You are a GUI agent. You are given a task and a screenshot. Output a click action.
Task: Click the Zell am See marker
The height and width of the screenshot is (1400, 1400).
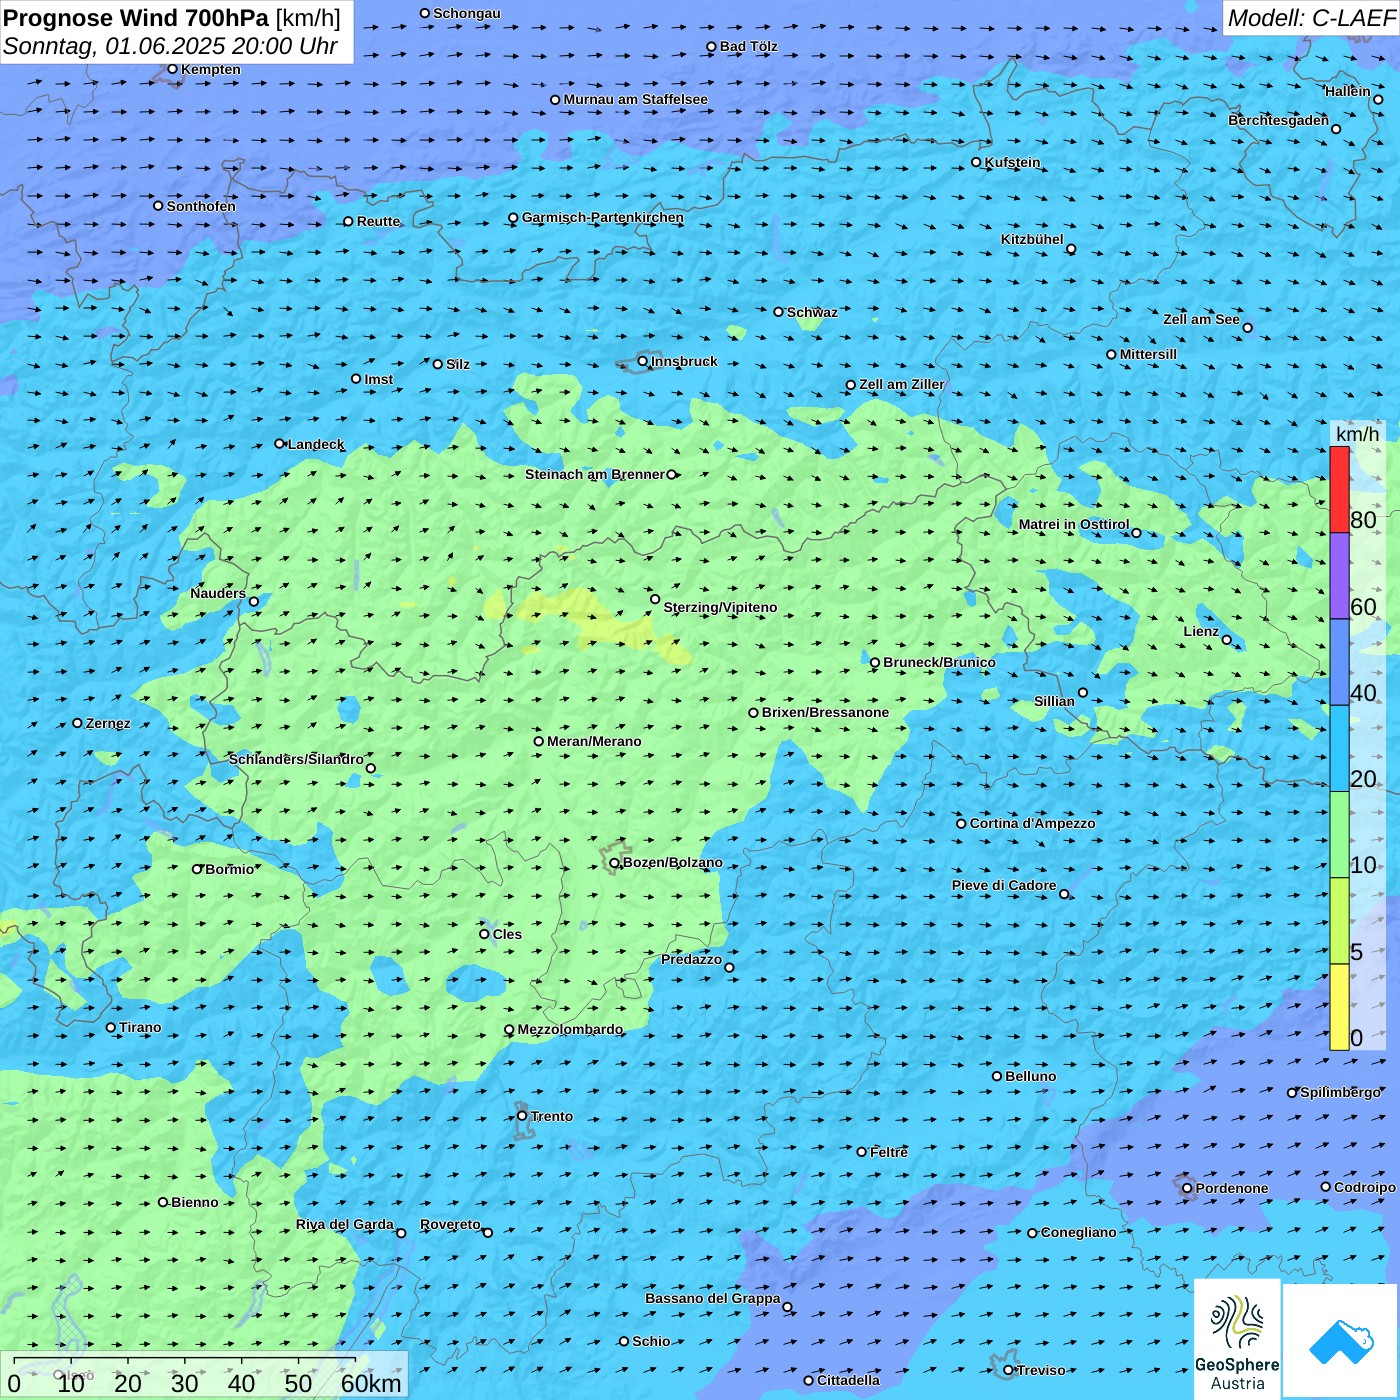[1247, 327]
